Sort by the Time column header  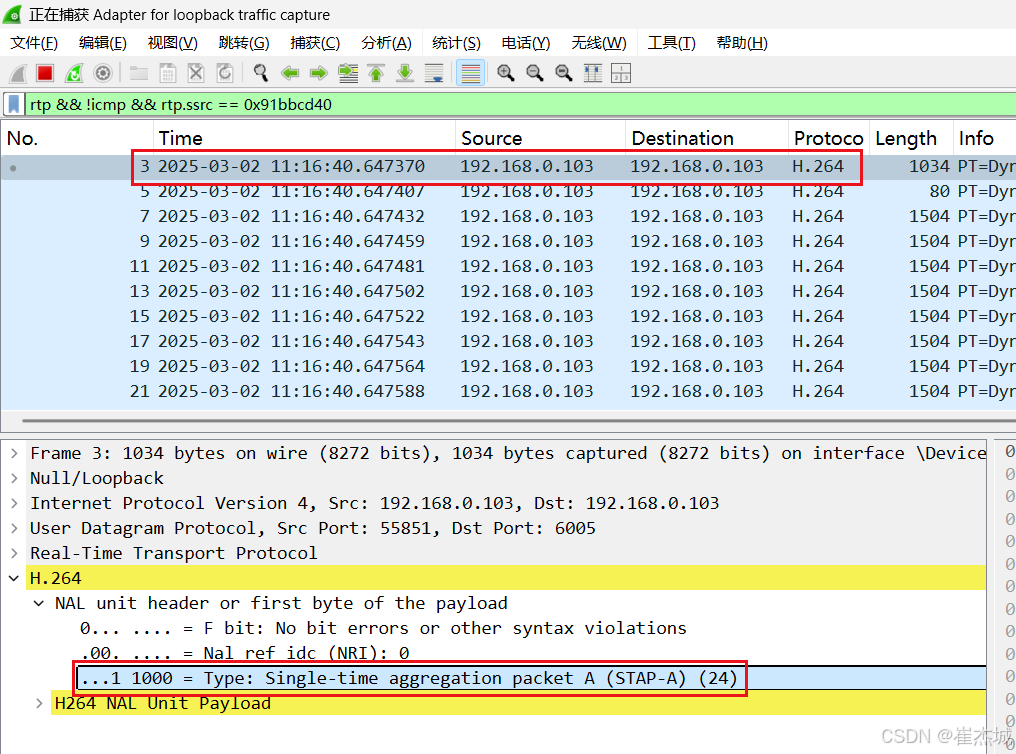[x=305, y=138]
